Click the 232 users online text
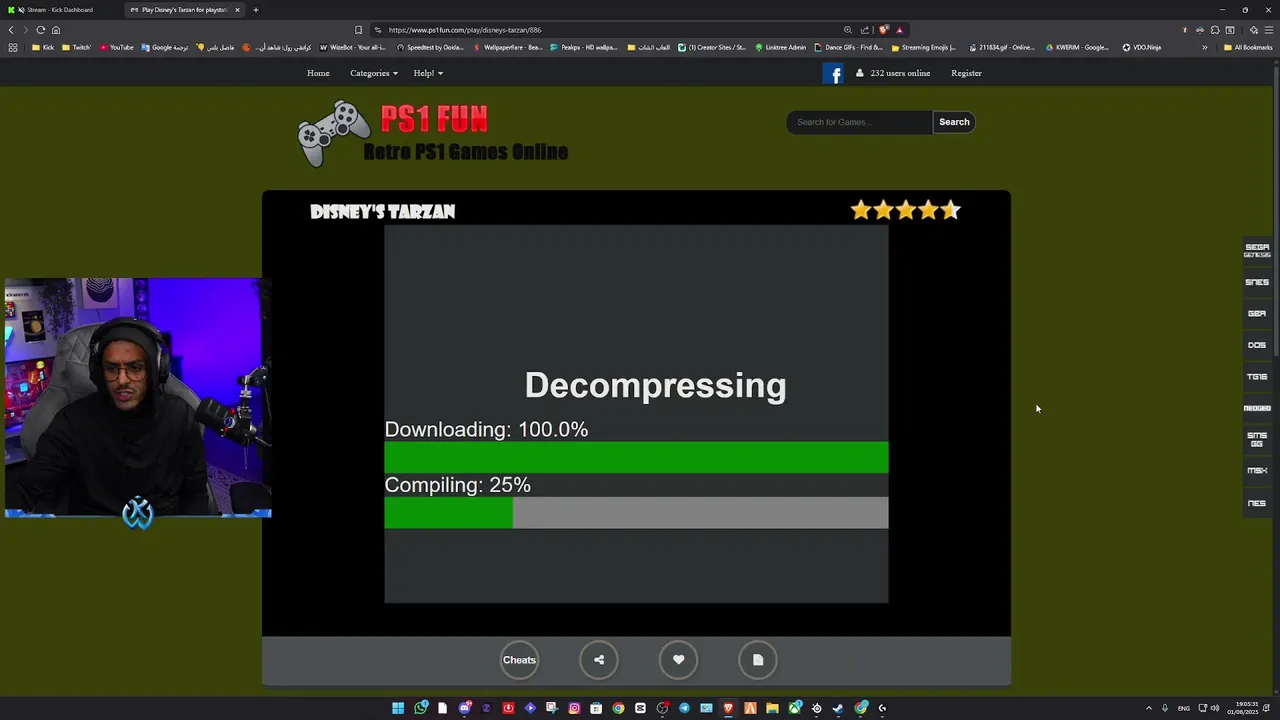 pyautogui.click(x=900, y=73)
